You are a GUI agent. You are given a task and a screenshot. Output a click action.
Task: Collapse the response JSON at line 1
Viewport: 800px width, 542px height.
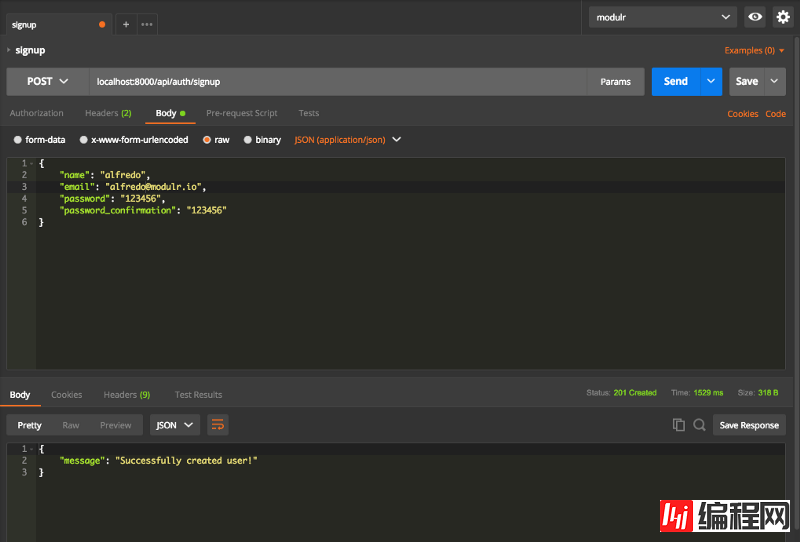[32, 449]
